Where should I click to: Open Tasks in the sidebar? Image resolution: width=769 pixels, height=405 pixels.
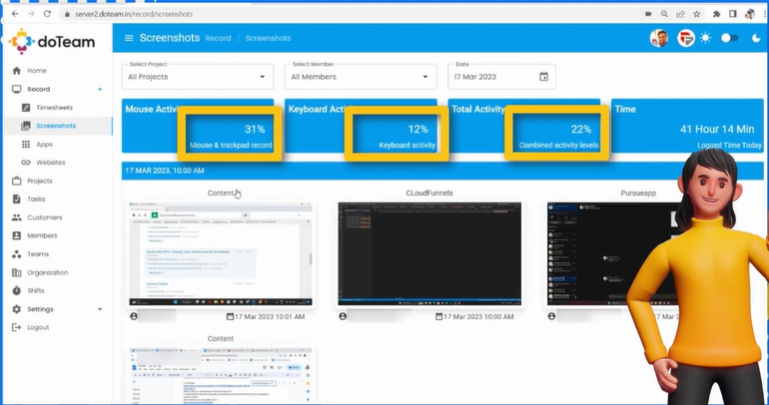36,199
